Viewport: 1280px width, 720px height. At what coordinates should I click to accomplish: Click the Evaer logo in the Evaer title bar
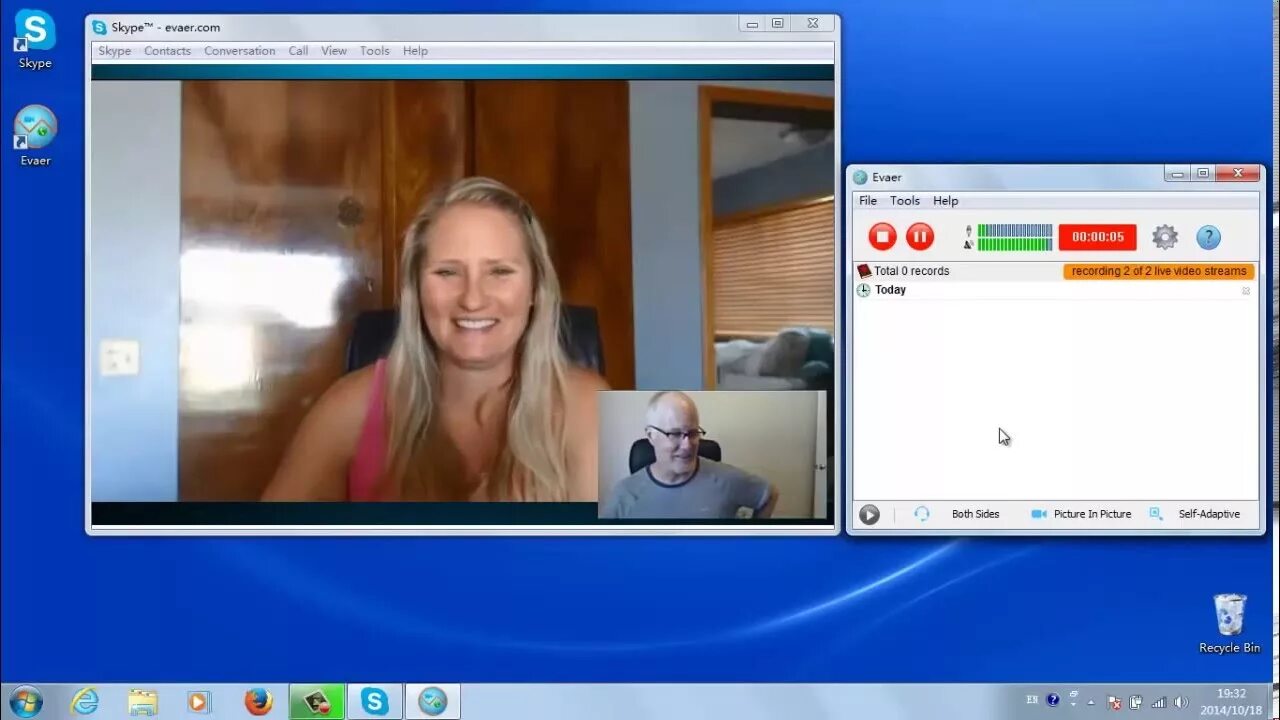click(860, 177)
